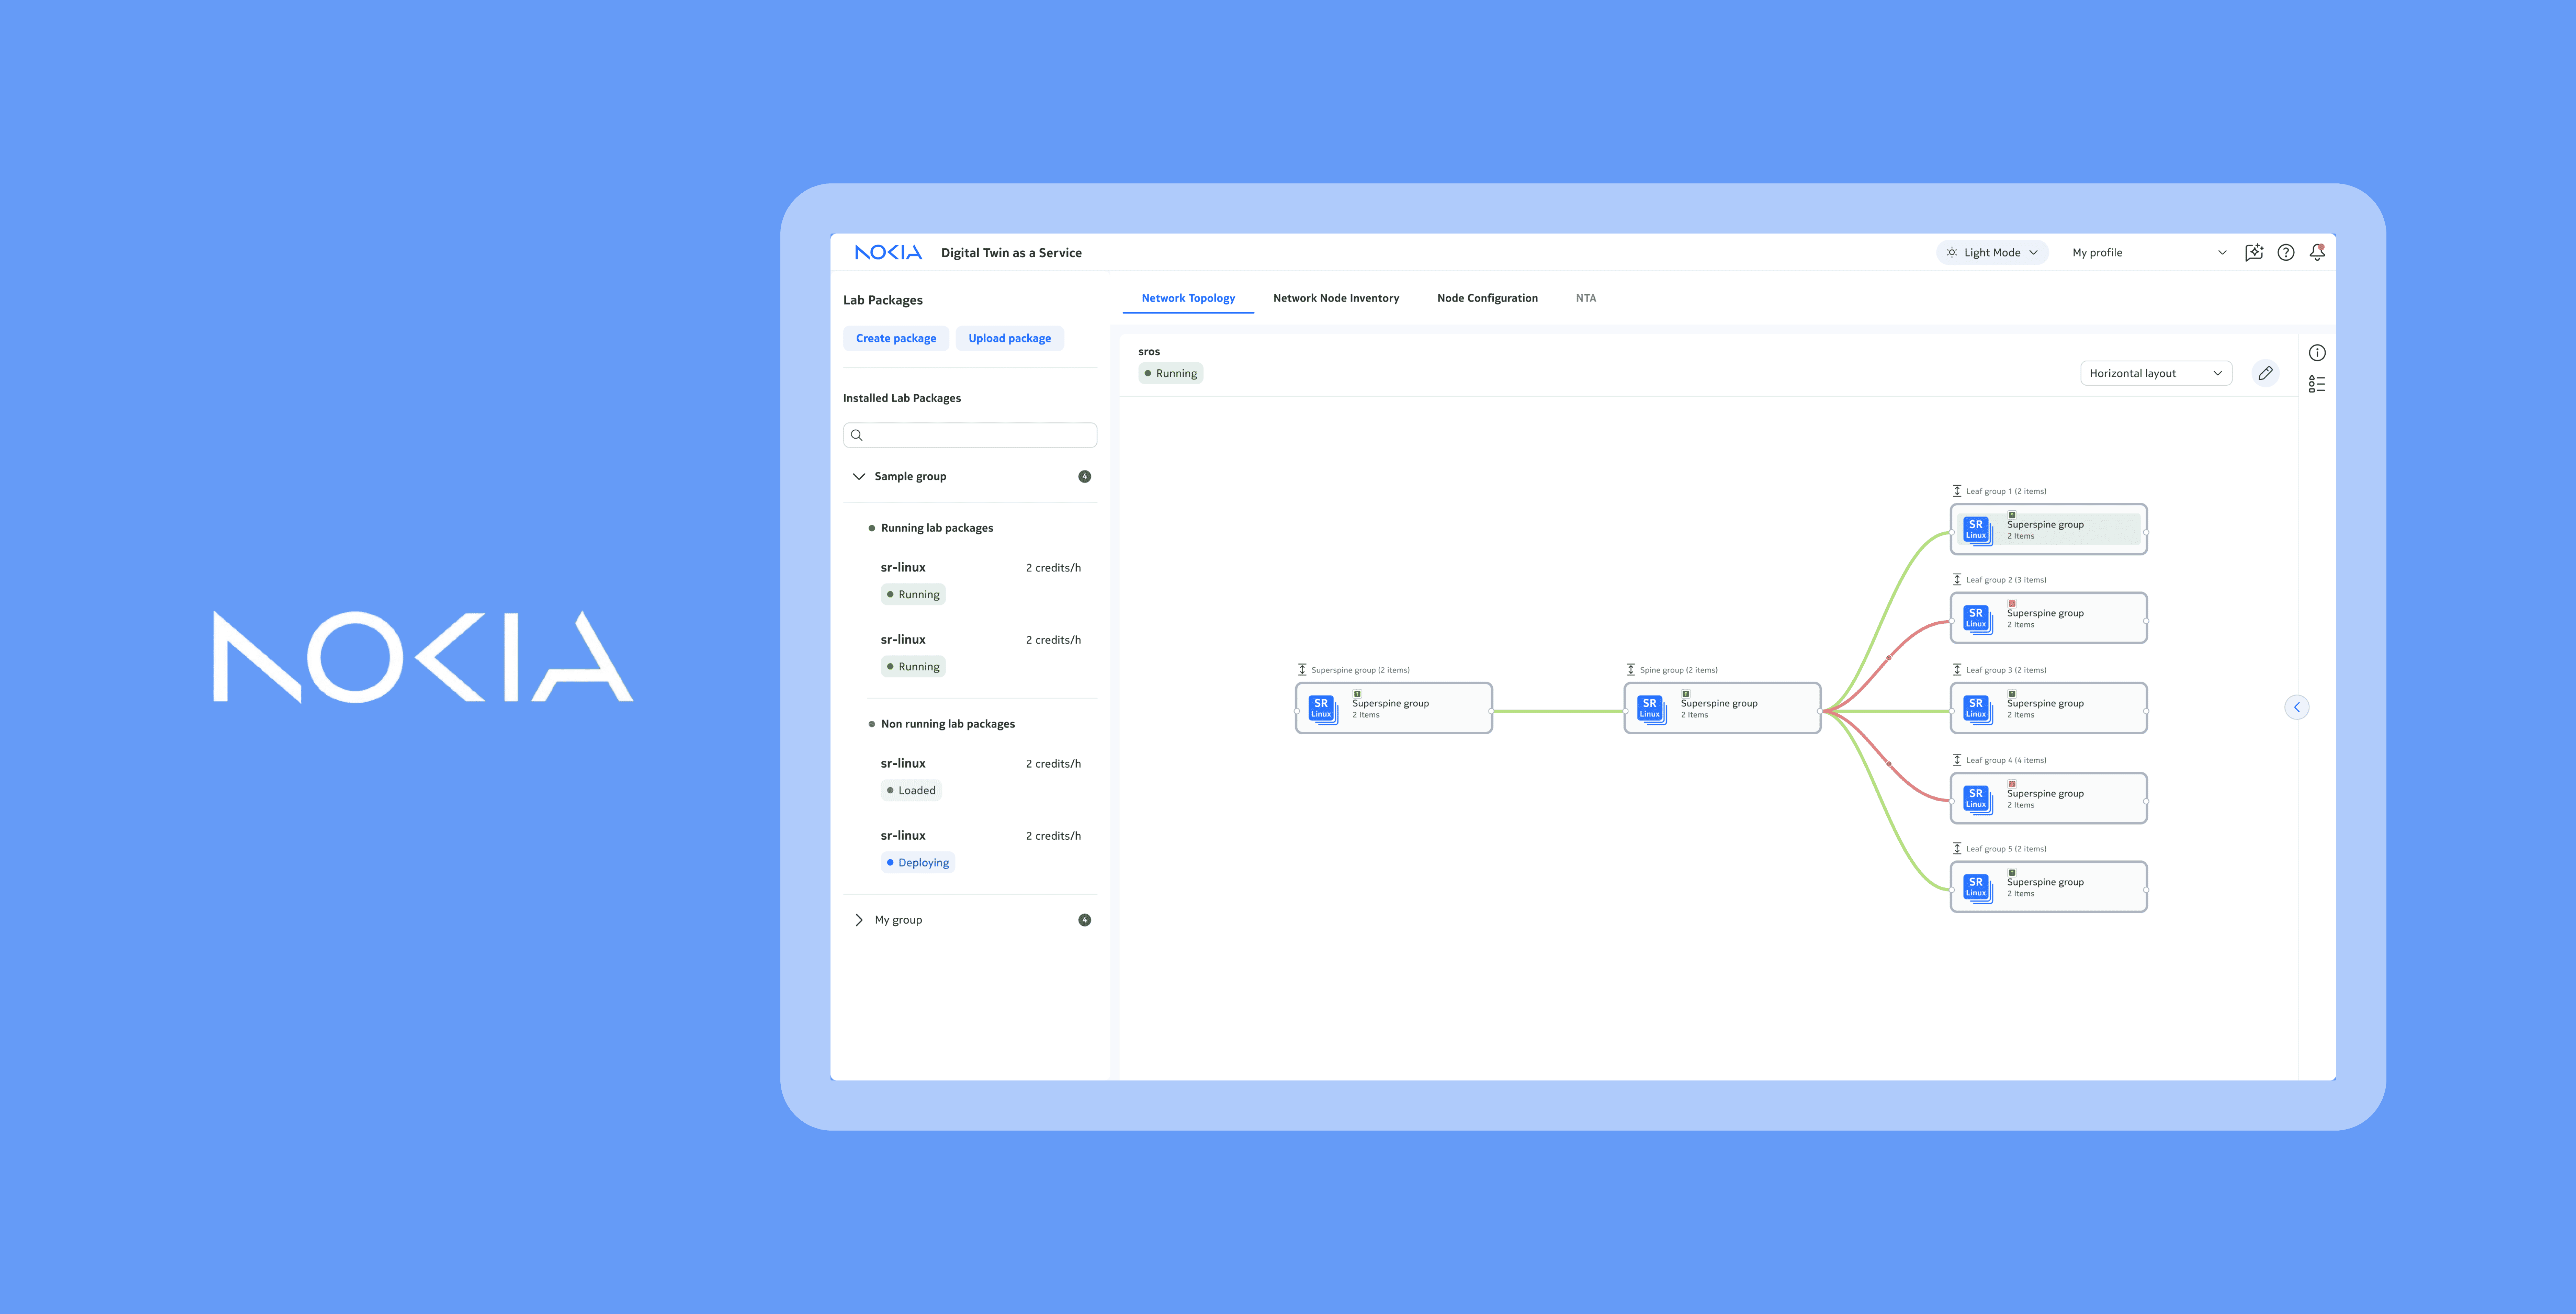
Task: Open the notifications bell icon
Action: point(2317,252)
